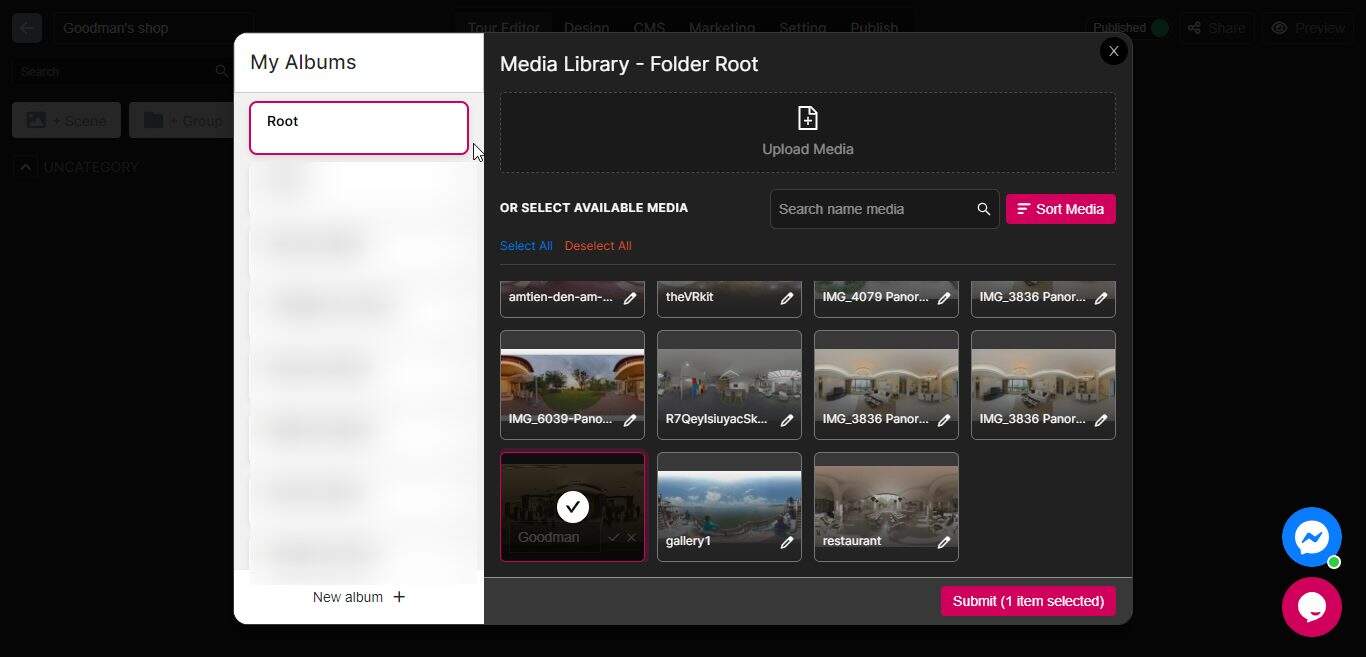
Task: Click the IMG_4079 Panor media name
Action: (876, 297)
